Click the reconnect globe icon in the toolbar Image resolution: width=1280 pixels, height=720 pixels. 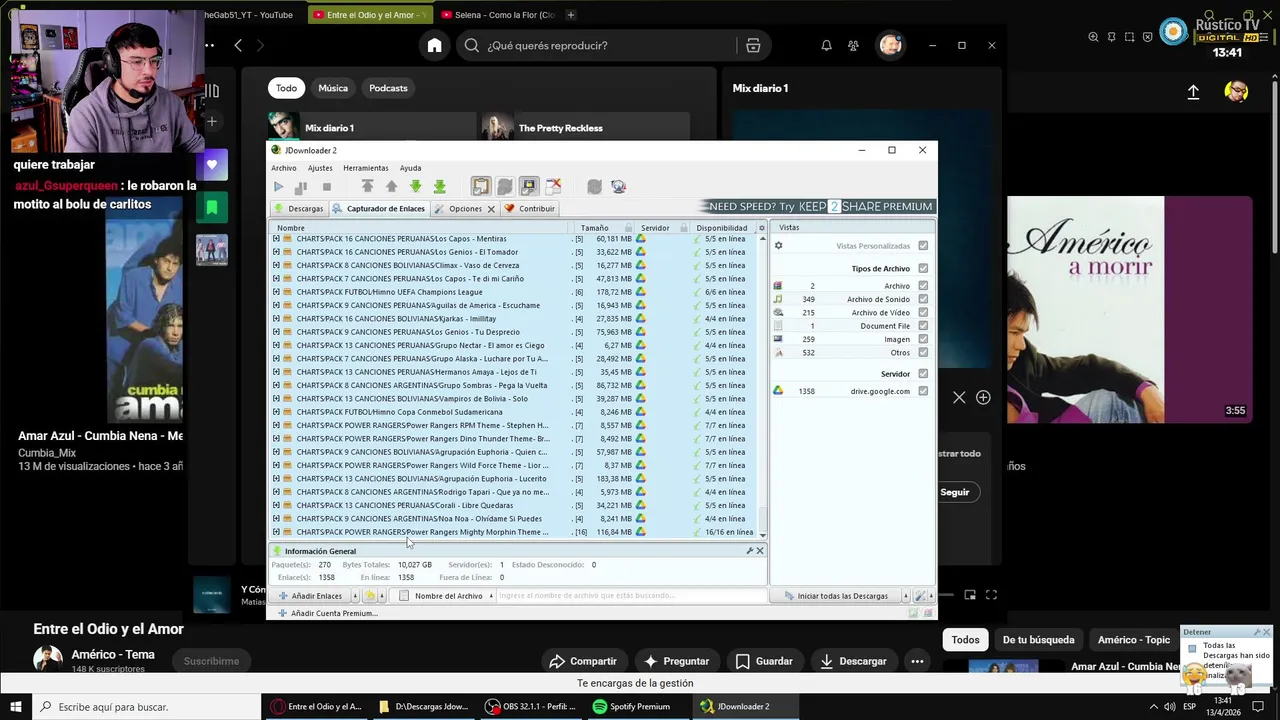(x=618, y=187)
